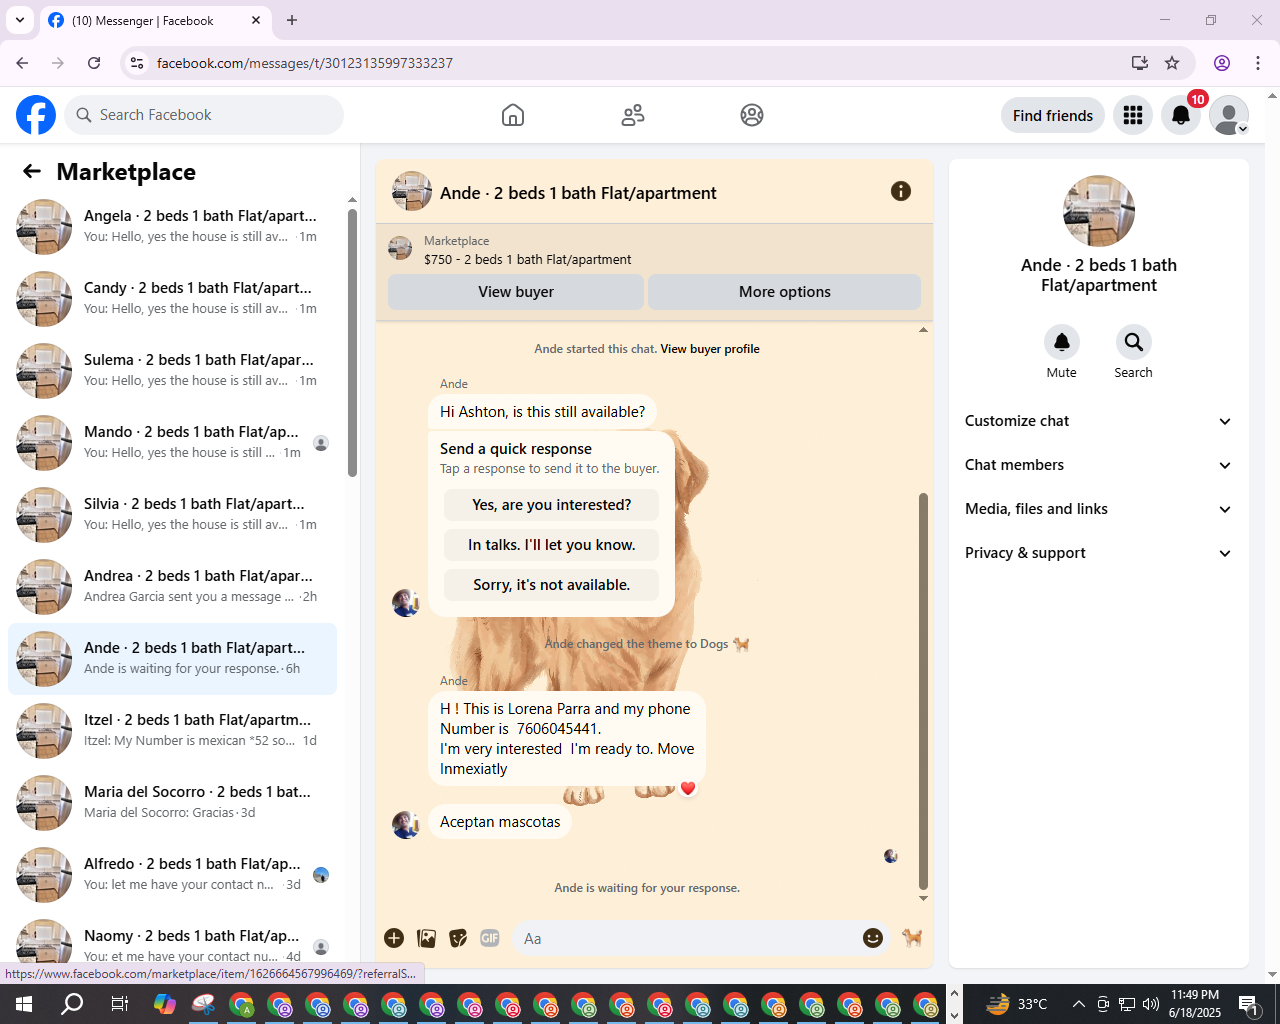Click the conversation list scrollbar
The width and height of the screenshot is (1280, 1024).
pyautogui.click(x=352, y=342)
